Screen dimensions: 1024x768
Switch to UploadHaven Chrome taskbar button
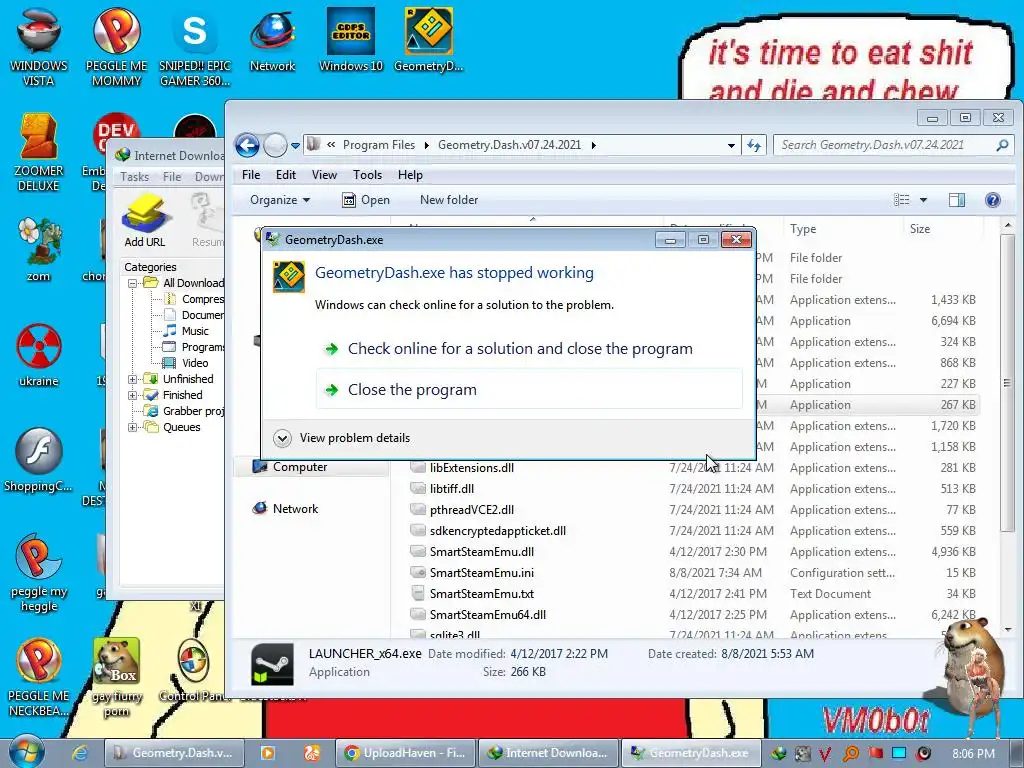[x=405, y=753]
